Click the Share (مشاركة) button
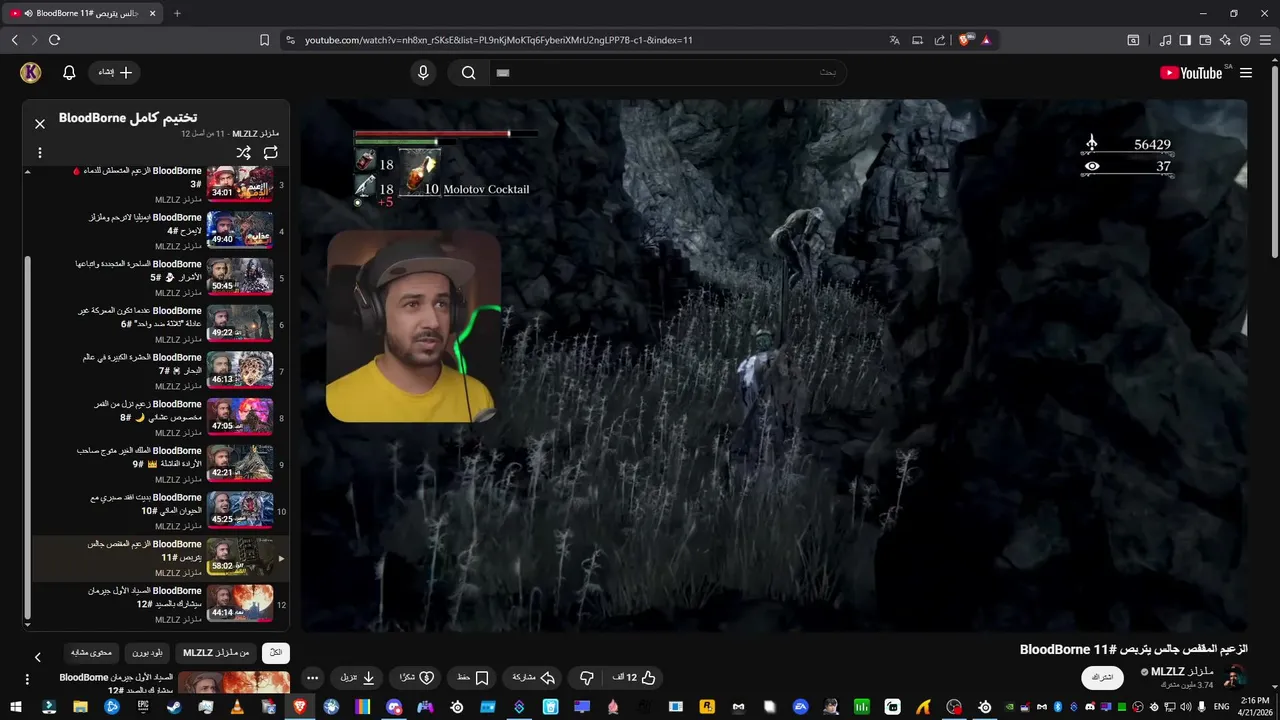 click(534, 678)
